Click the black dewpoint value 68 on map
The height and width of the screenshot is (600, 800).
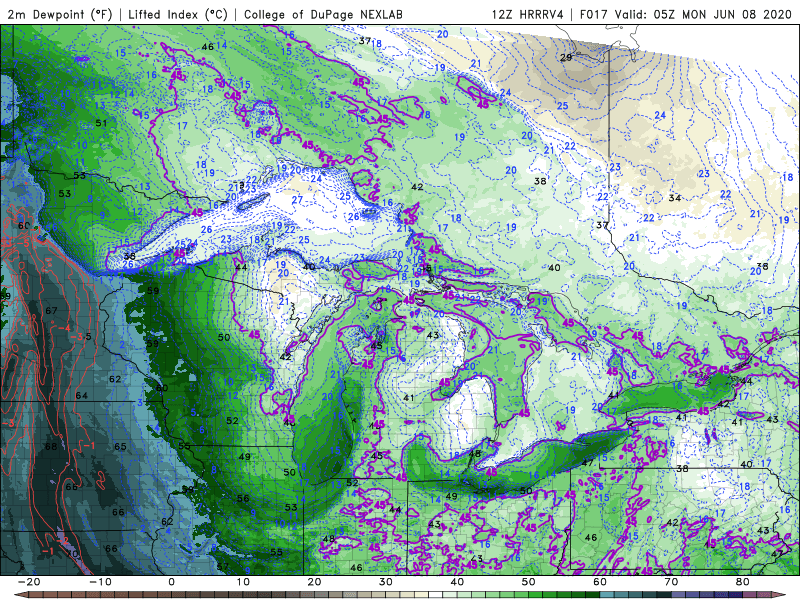[x=51, y=446]
